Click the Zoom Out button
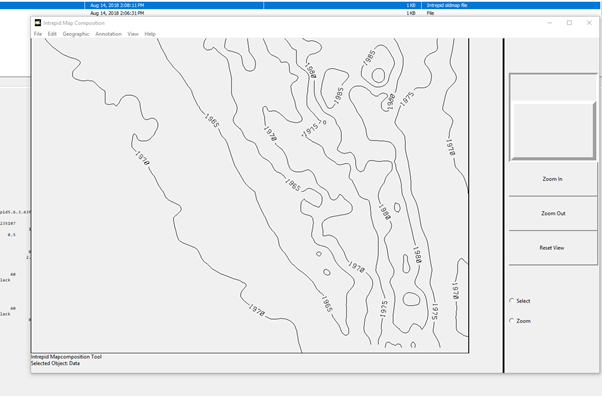602x396 pixels. pos(552,213)
